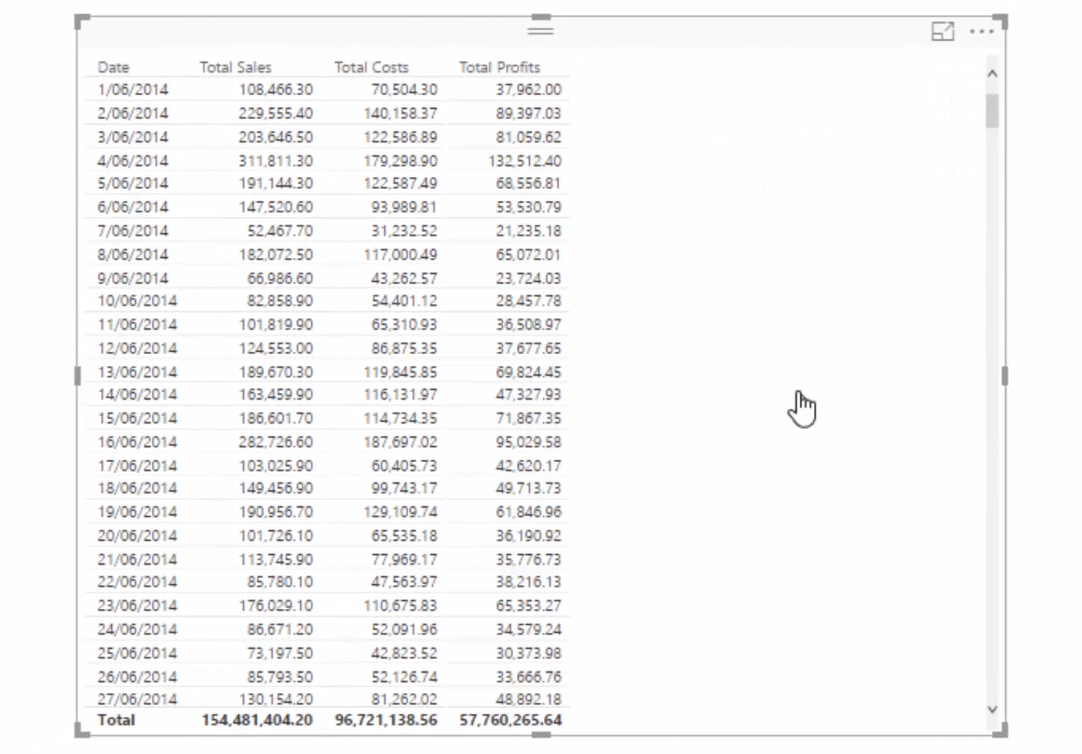Screen dimensions: 1082x754
Task: Click total sales value 154,481,404.20
Action: pos(257,720)
